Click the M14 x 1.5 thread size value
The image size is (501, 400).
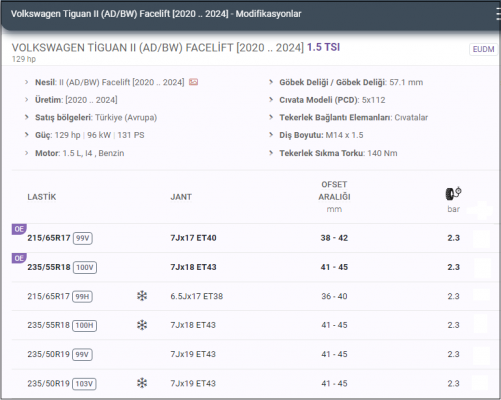344,135
